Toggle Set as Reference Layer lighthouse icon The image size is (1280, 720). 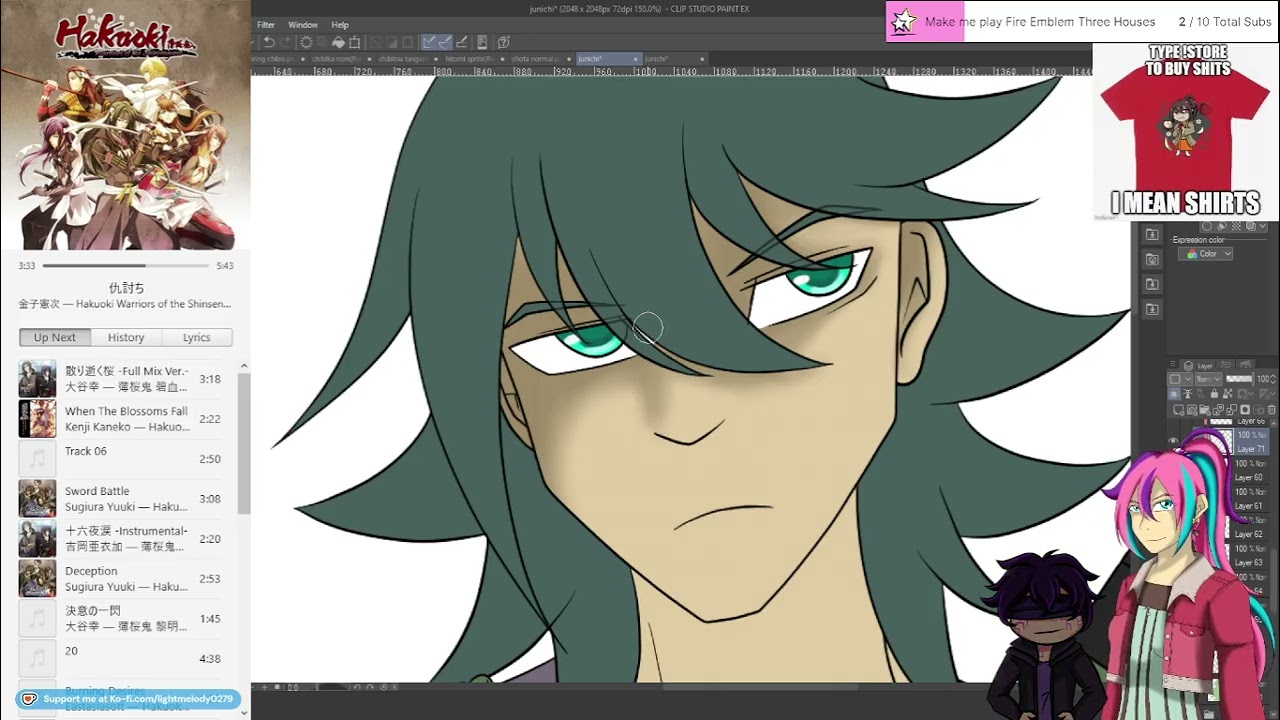pyautogui.click(x=1189, y=394)
